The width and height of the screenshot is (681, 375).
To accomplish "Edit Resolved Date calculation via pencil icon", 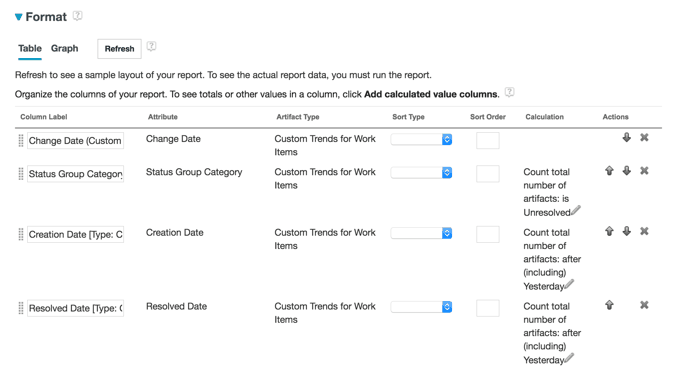I will 569,358.
